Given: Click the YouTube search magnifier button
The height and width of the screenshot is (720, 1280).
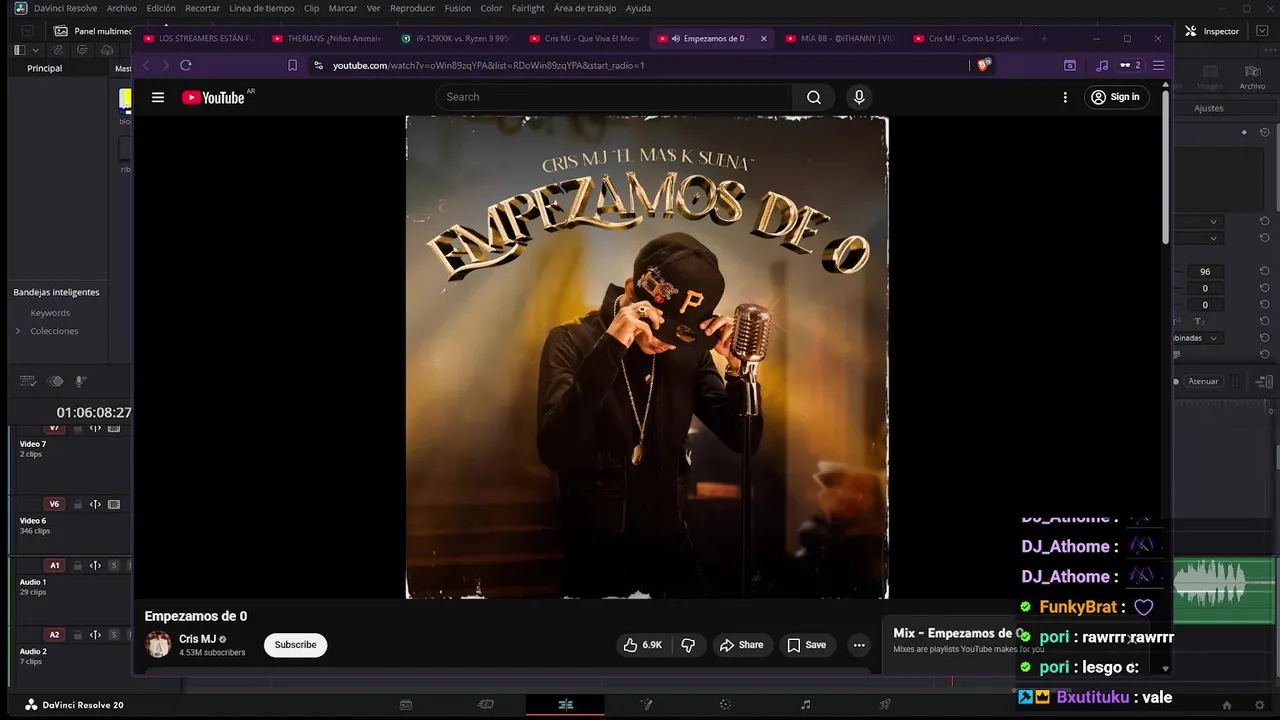Looking at the screenshot, I should pos(814,97).
